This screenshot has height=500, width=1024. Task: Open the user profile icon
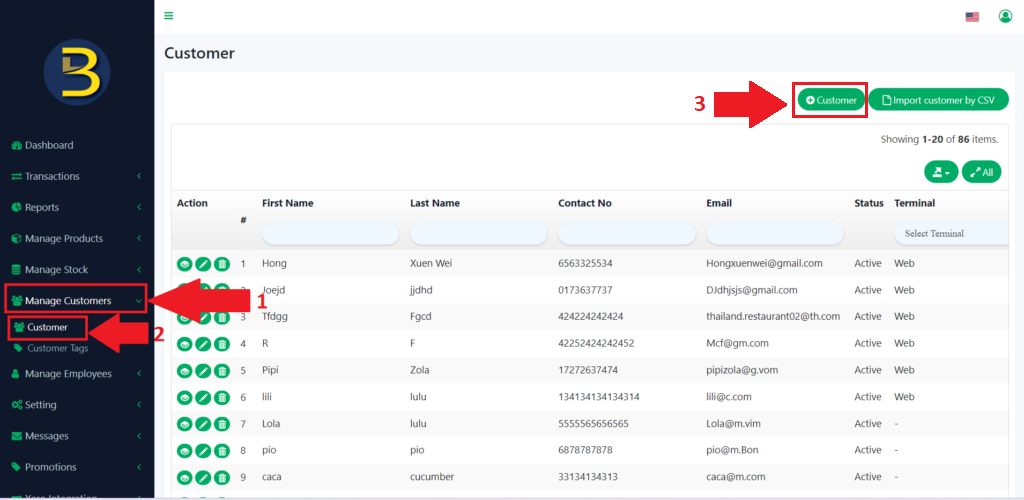(x=1005, y=16)
